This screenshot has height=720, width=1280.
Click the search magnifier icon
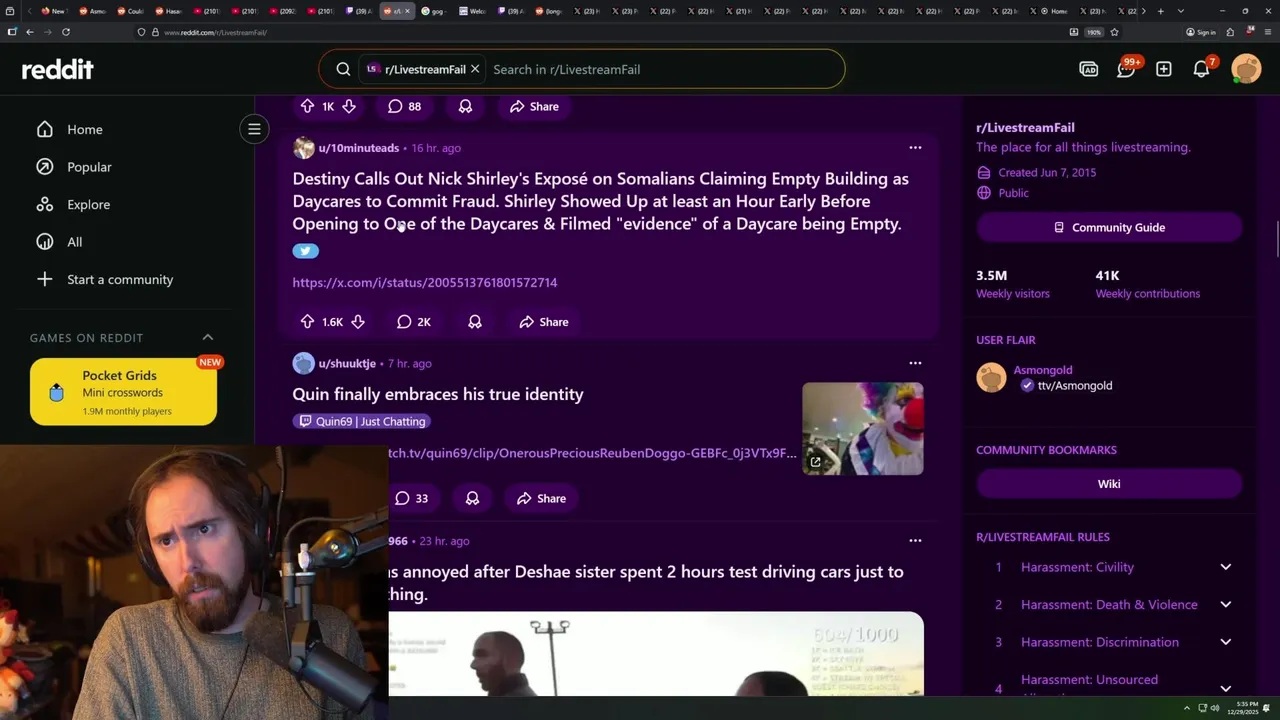(x=343, y=69)
